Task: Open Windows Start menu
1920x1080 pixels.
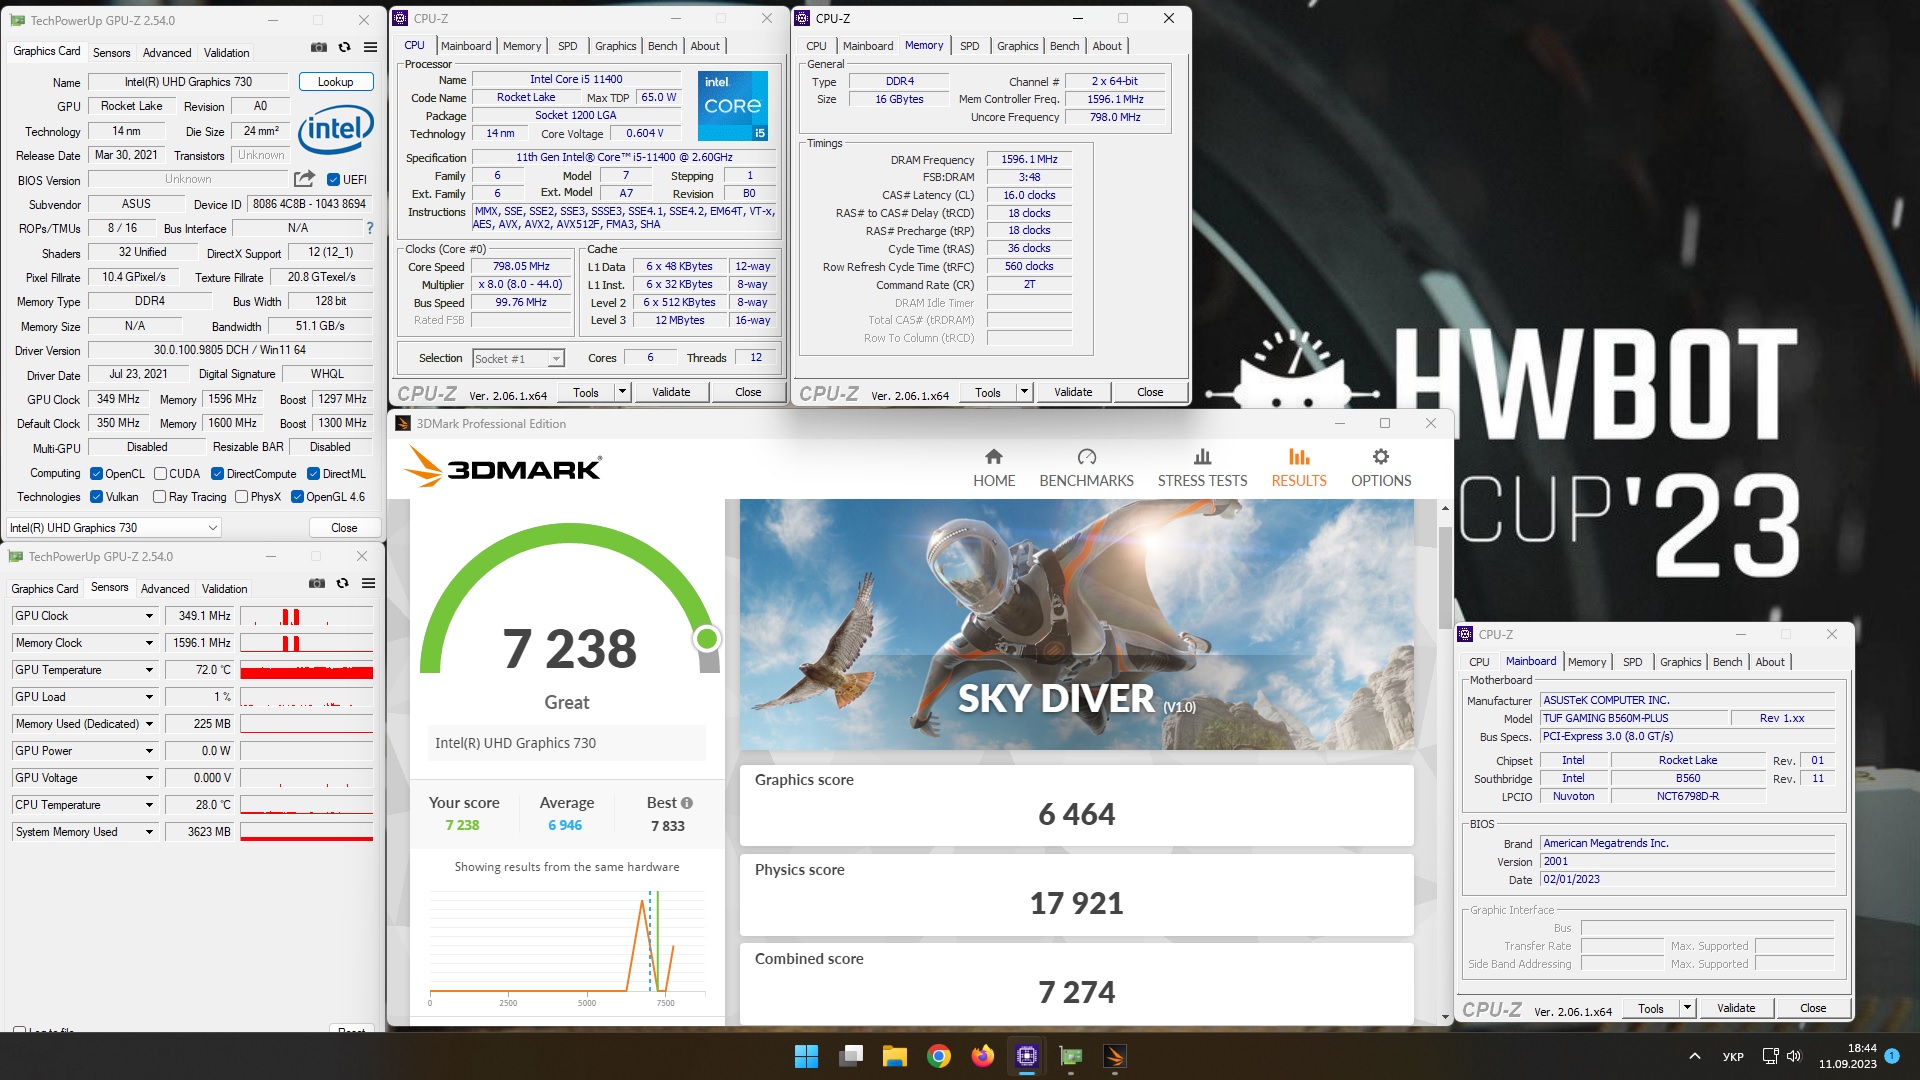Action: [x=806, y=1056]
